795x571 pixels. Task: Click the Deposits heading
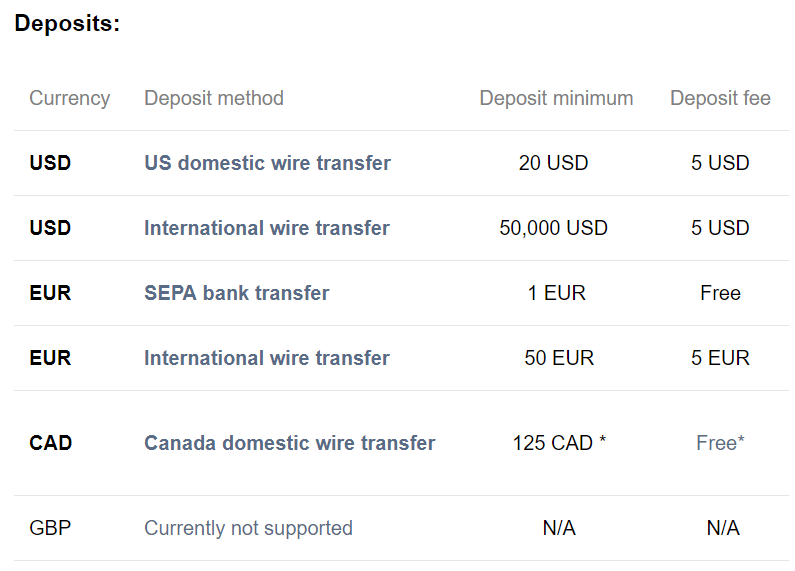(67, 23)
